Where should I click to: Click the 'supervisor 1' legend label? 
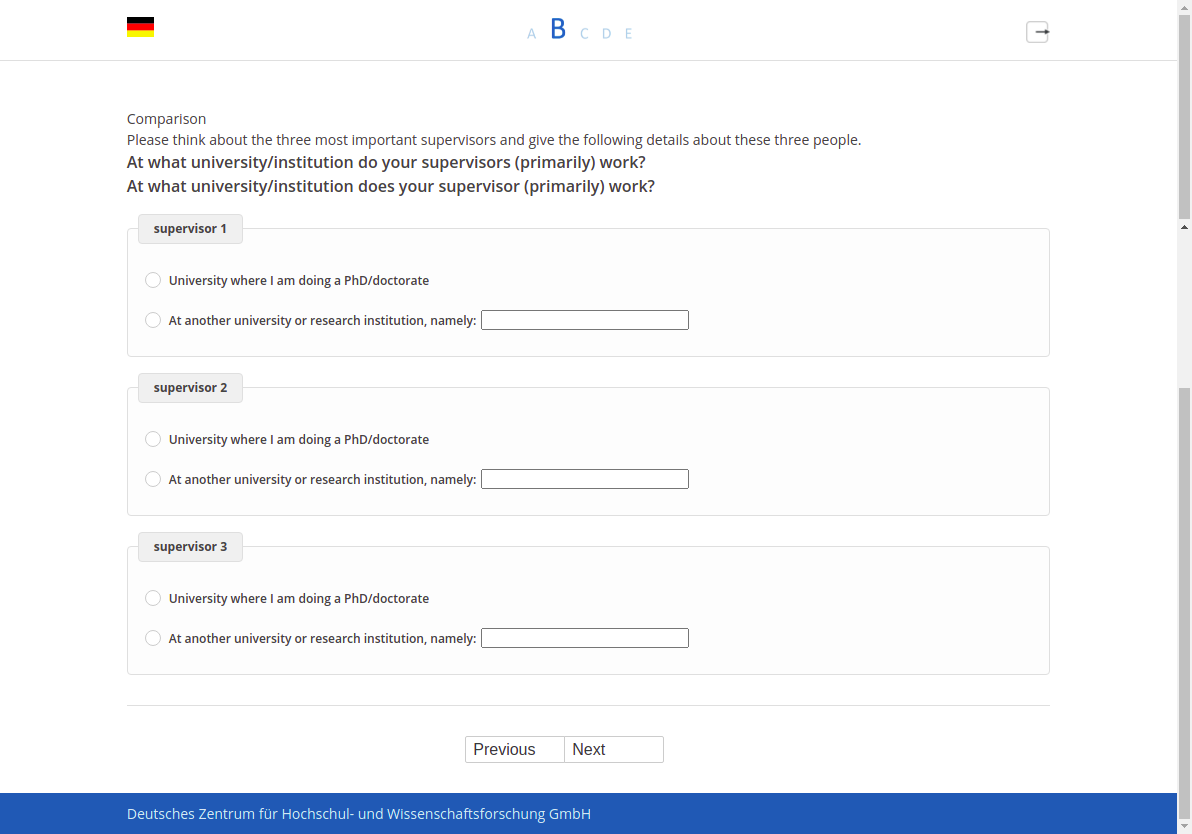coord(190,229)
